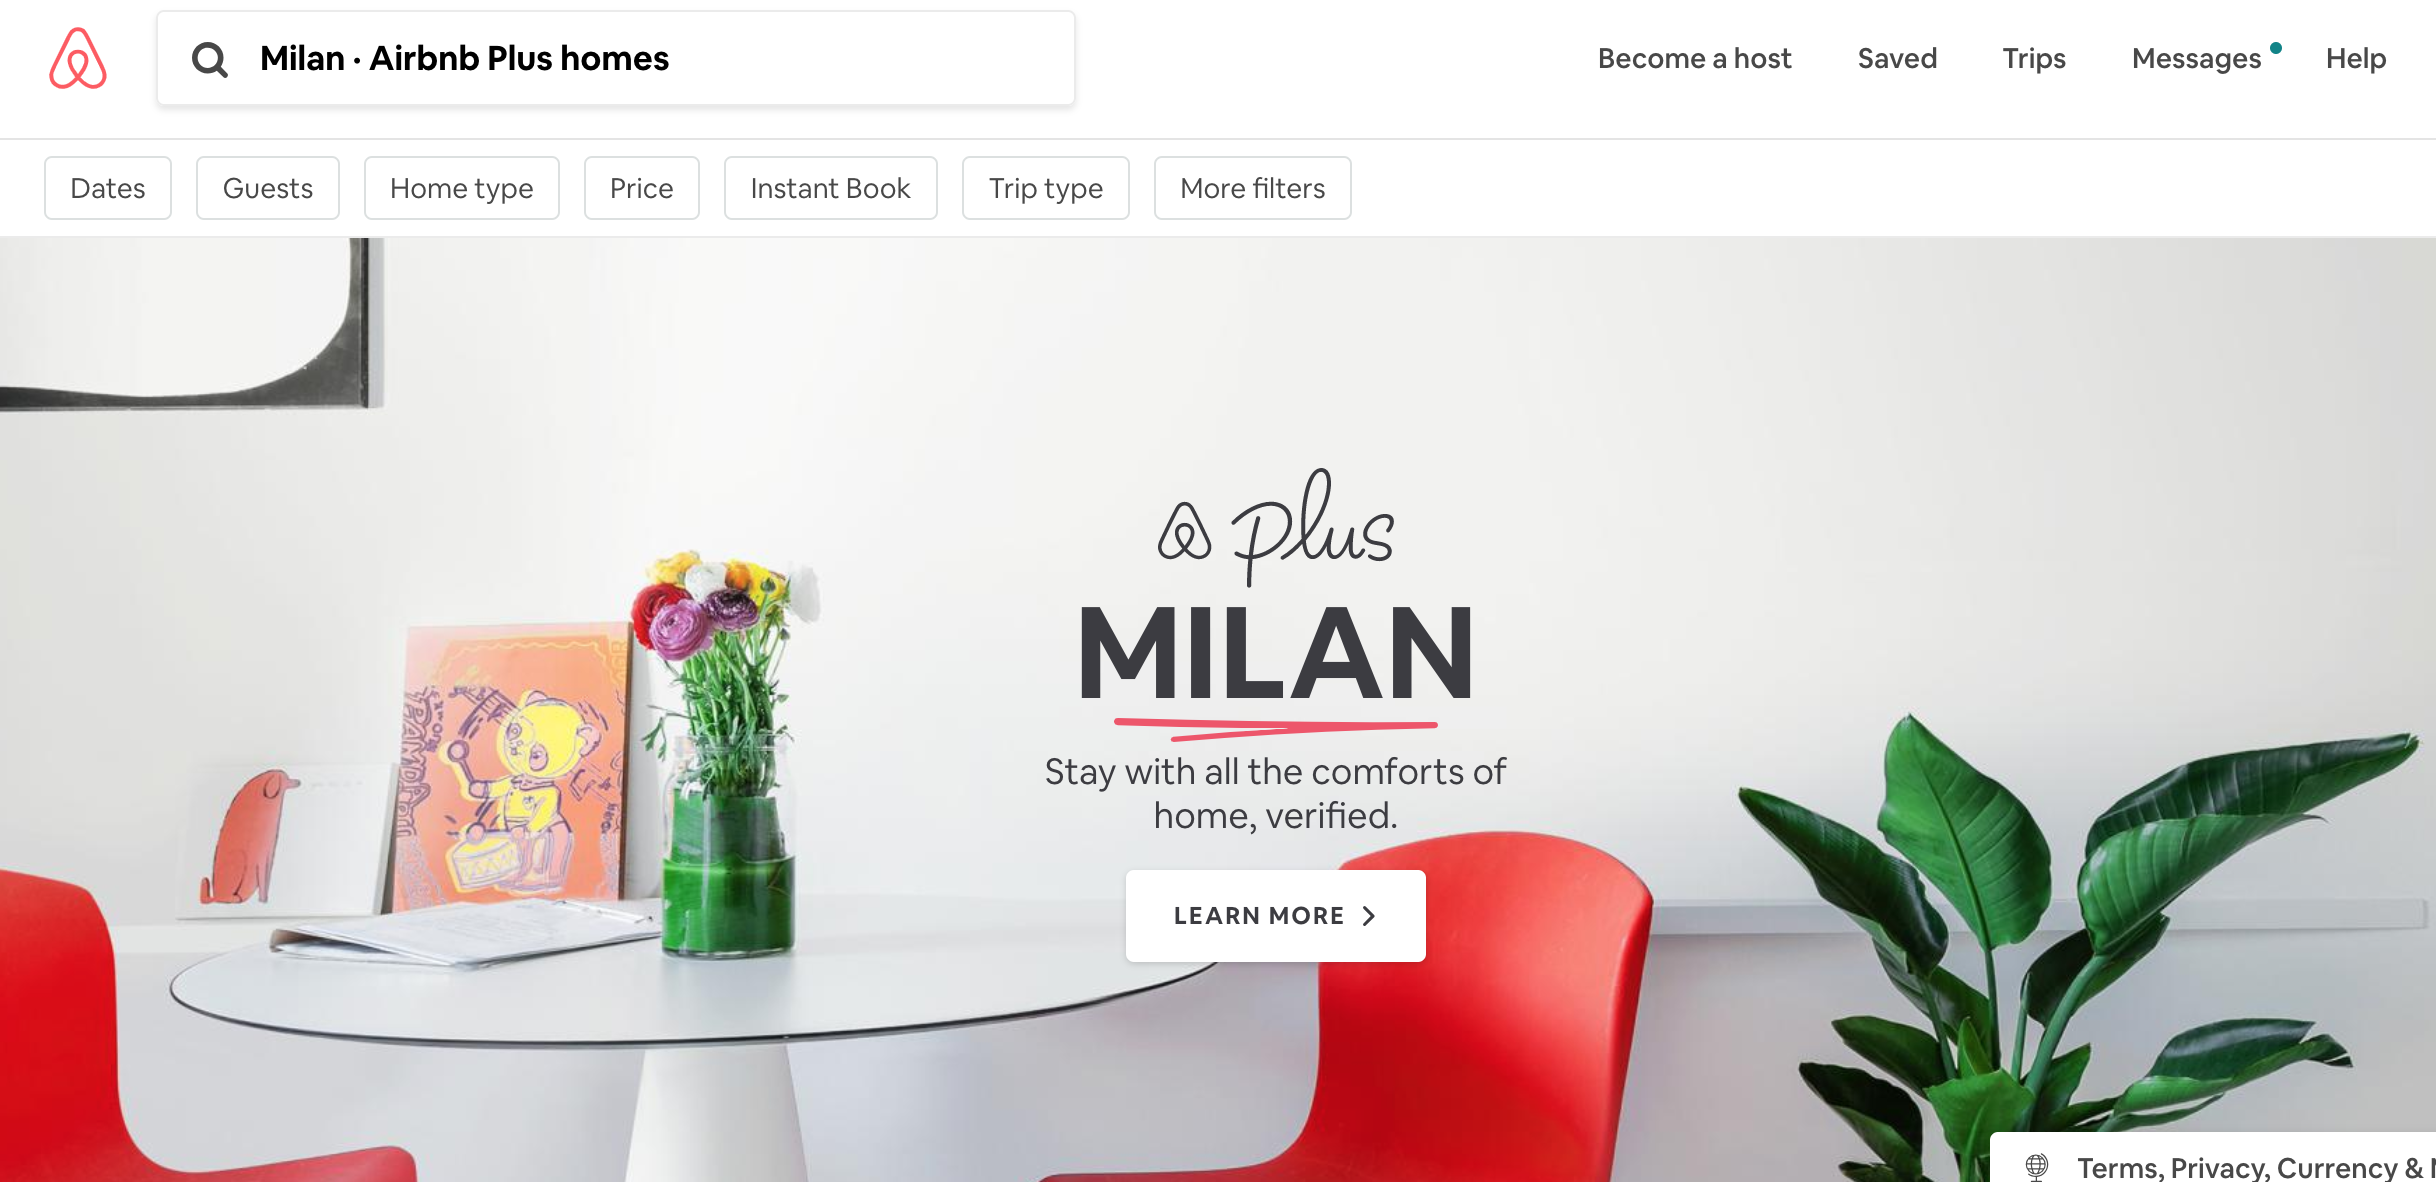Expand the Home type filter
The image size is (2436, 1182).
coord(462,188)
